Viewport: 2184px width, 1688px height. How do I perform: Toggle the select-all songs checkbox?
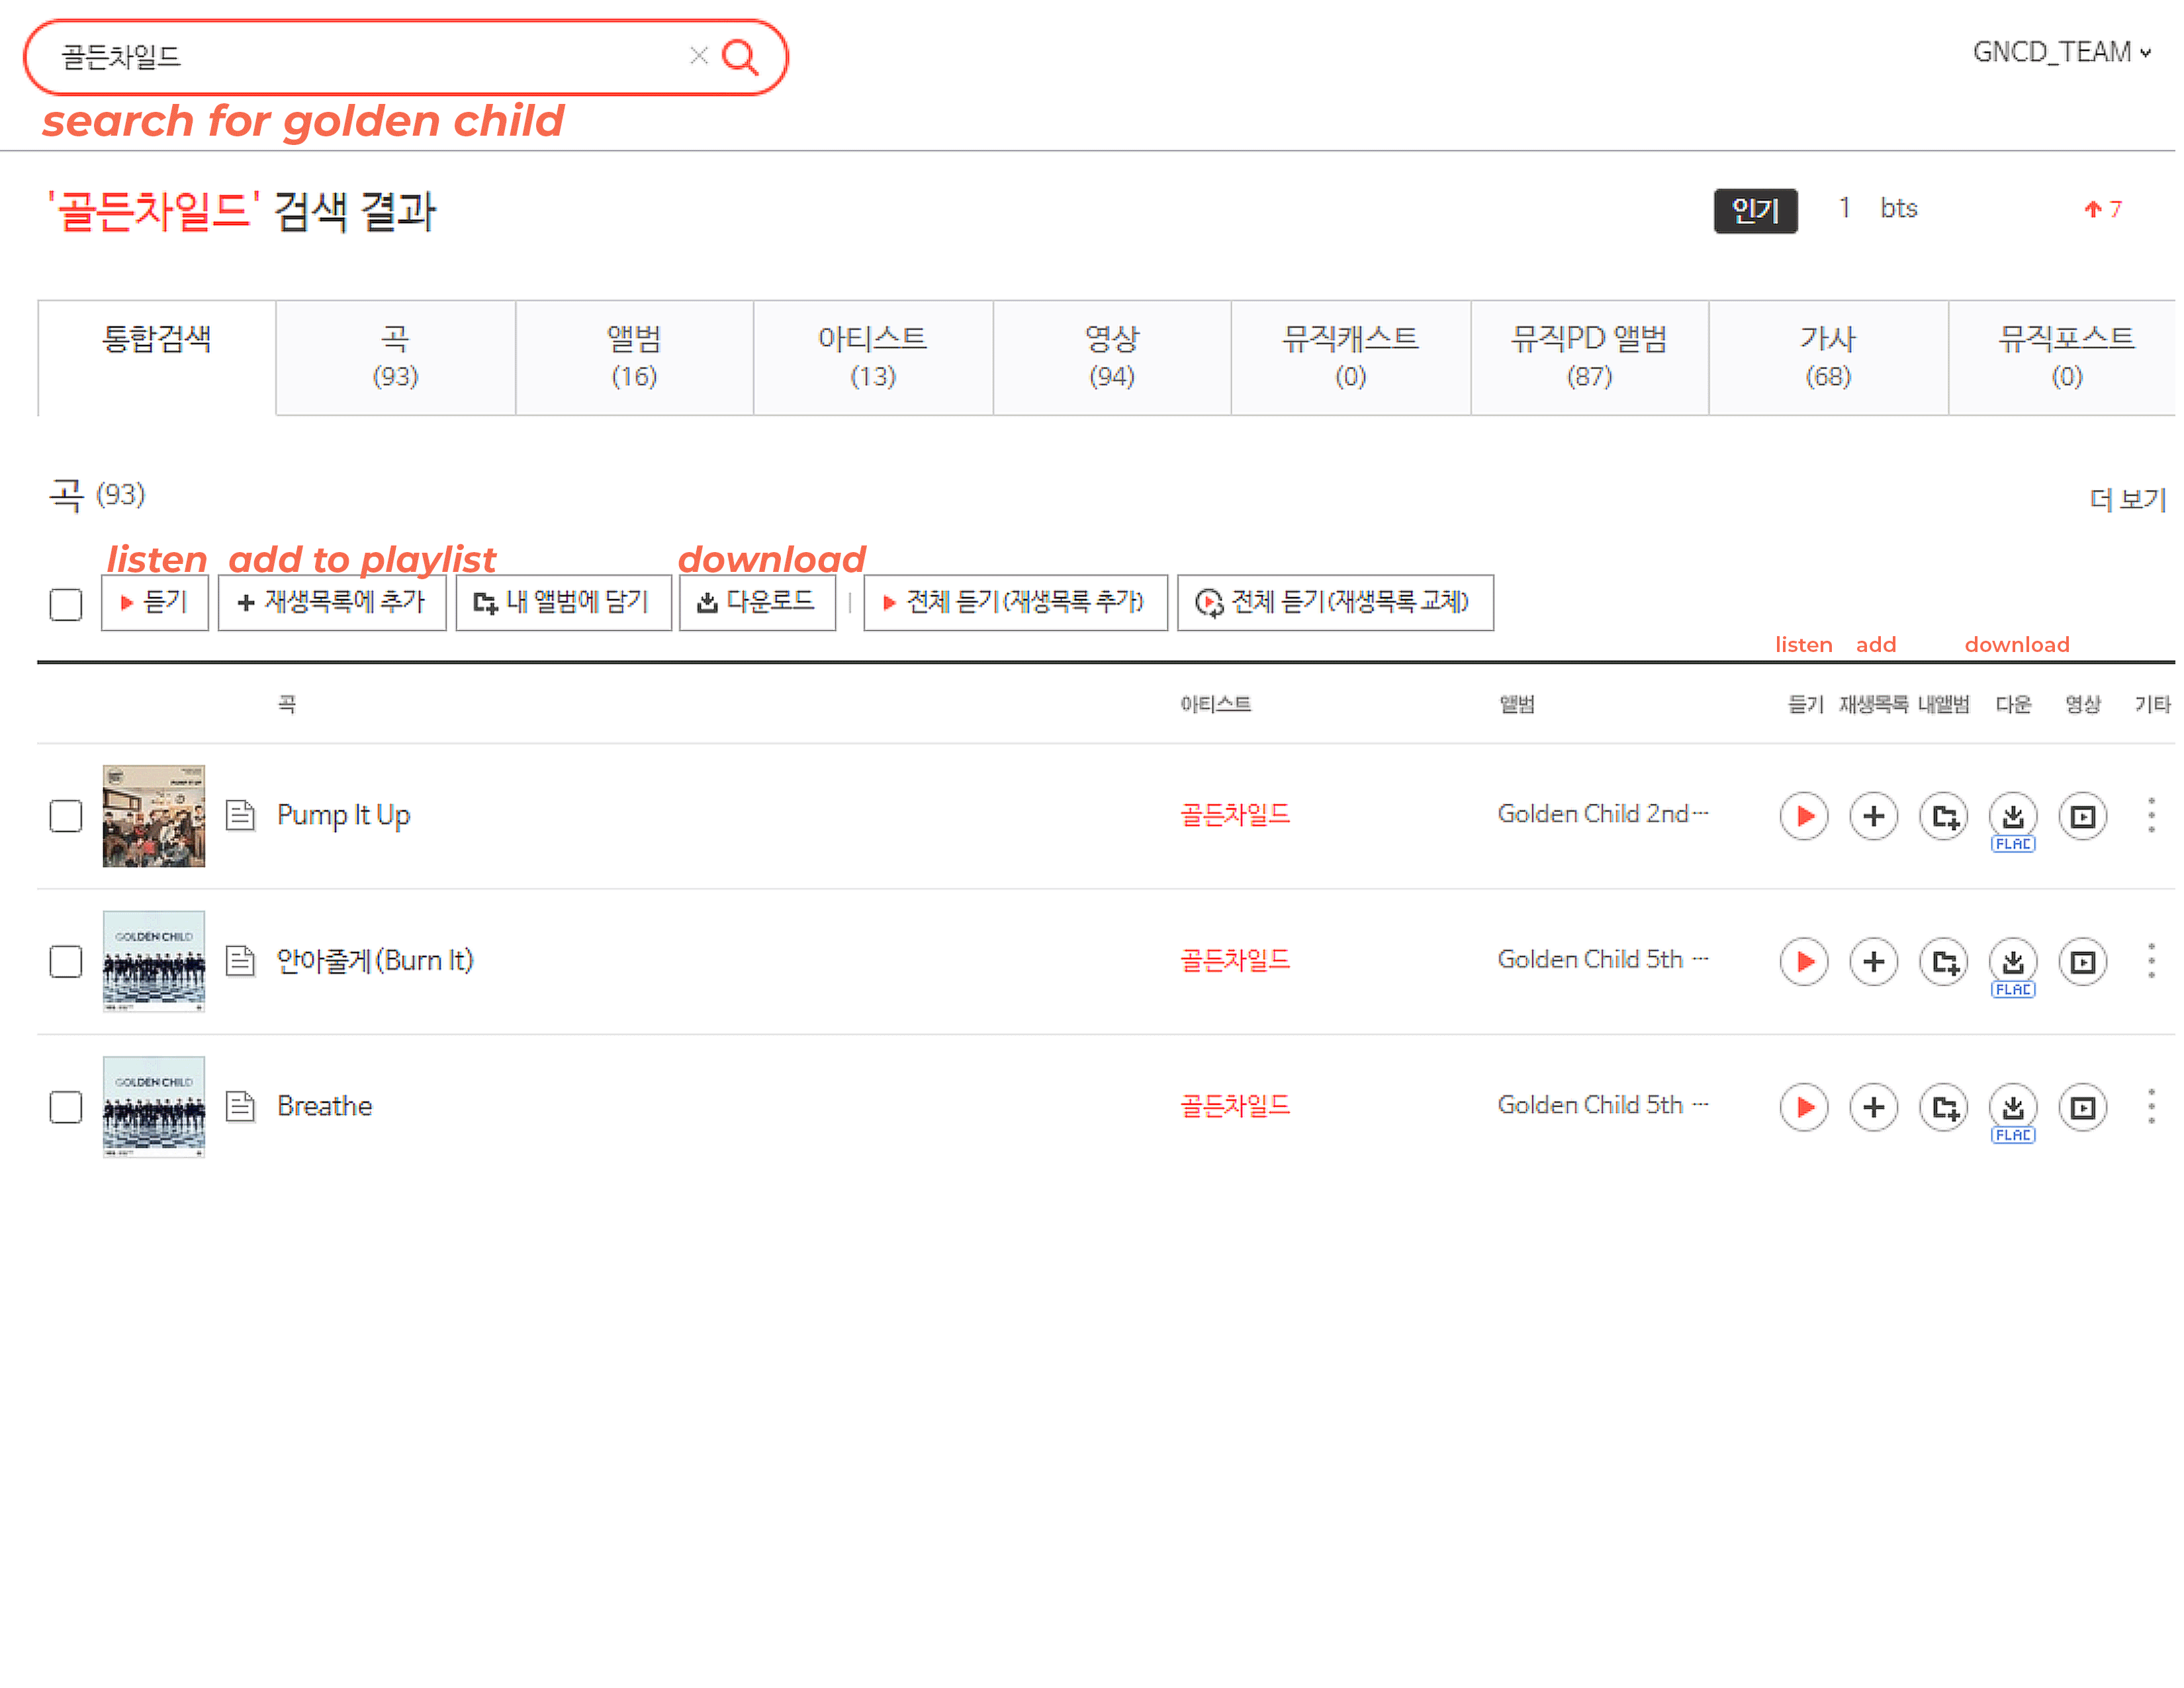(x=66, y=604)
